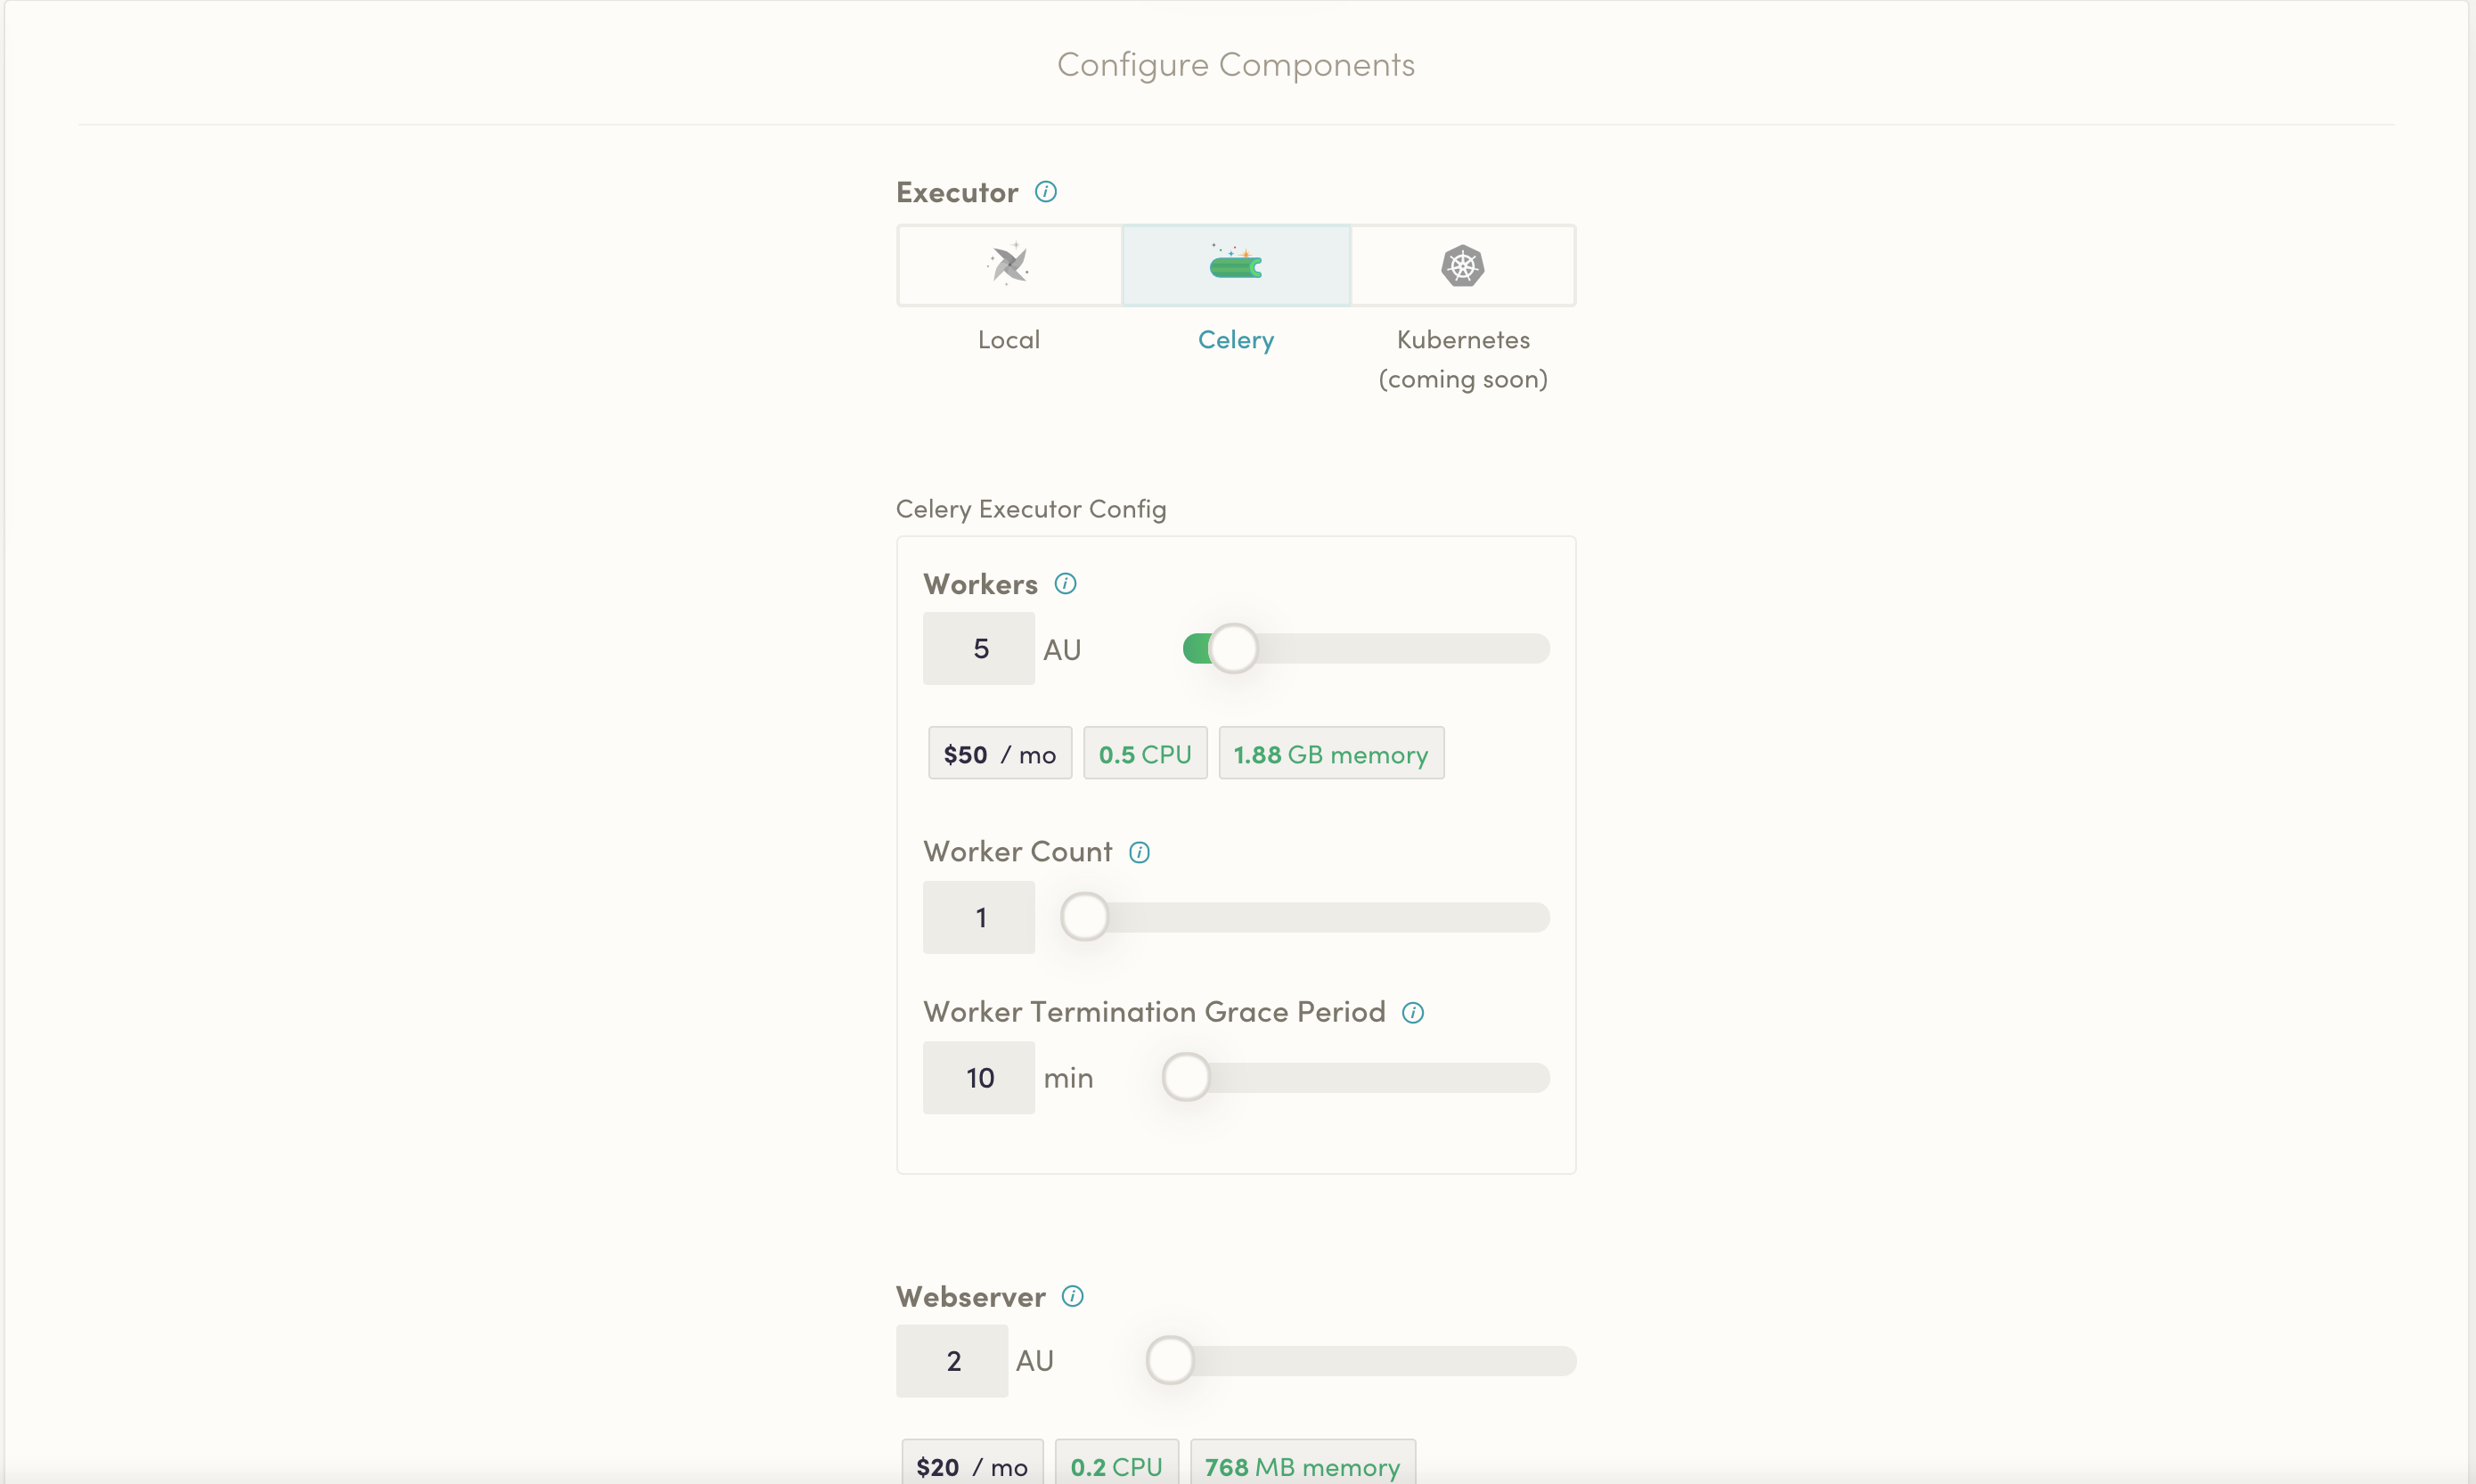Click the Worker Count slider handle
2476x1484 pixels.
click(x=1084, y=917)
